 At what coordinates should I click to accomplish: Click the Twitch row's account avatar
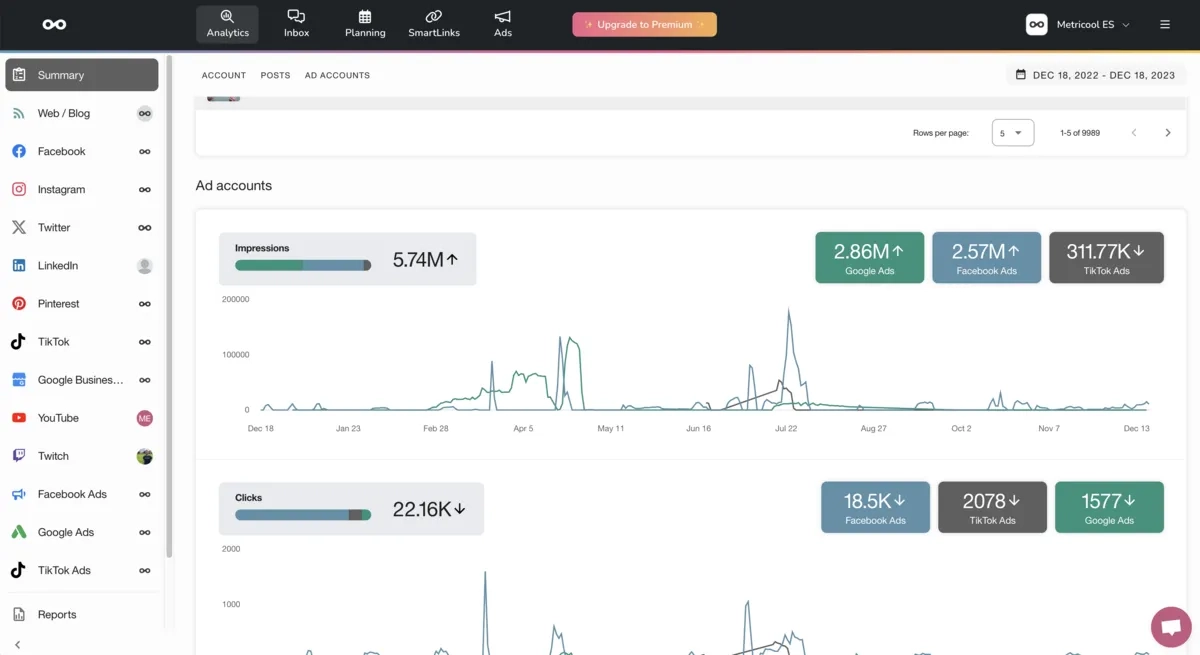tap(145, 456)
